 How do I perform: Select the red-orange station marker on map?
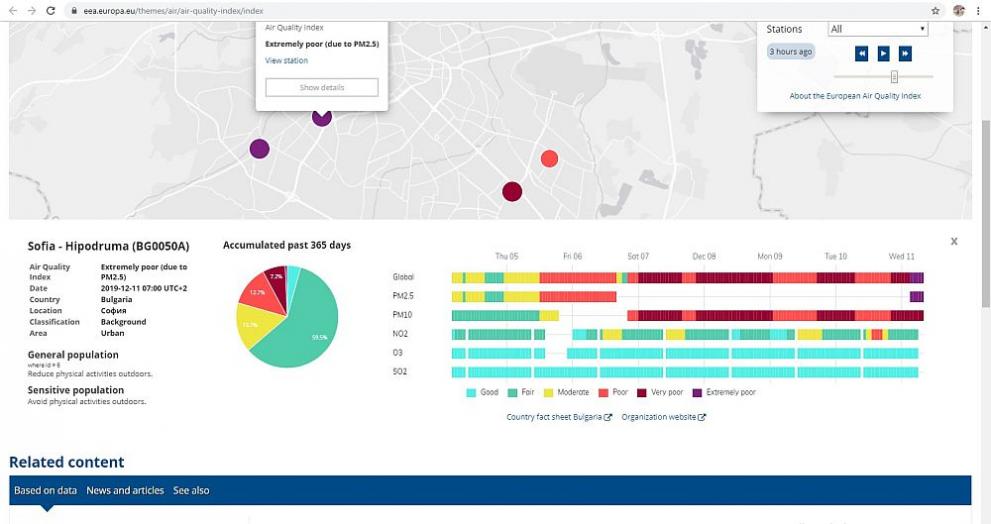click(x=549, y=159)
